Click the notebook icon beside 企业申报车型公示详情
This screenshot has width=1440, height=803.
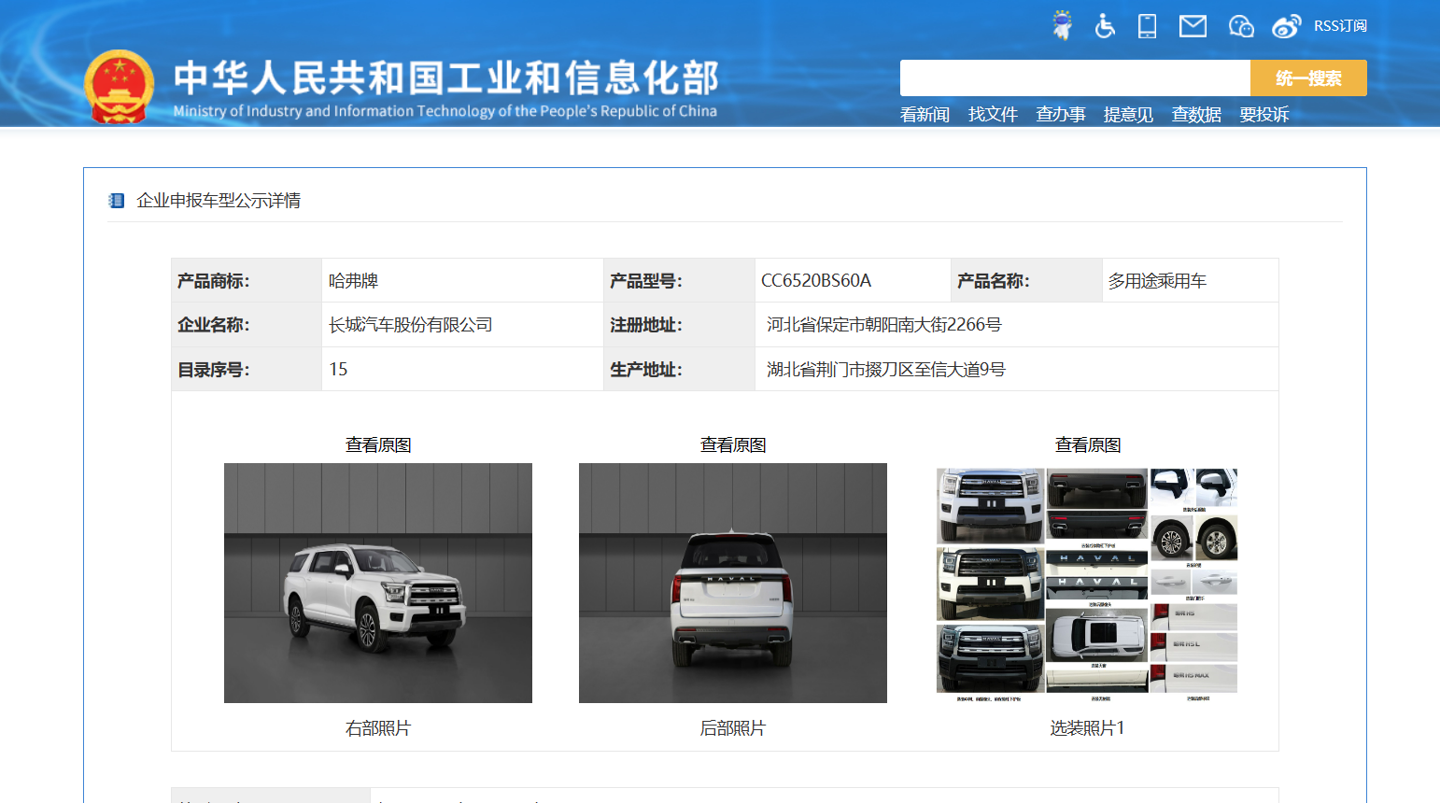[x=116, y=201]
